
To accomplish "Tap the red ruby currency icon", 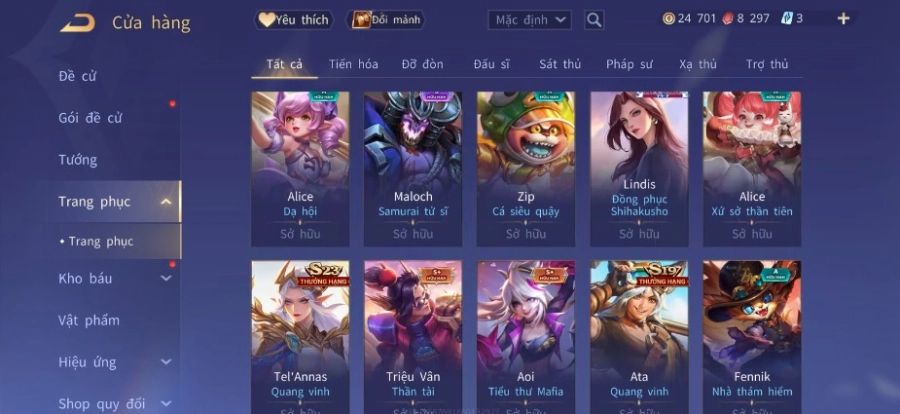I will (728, 18).
